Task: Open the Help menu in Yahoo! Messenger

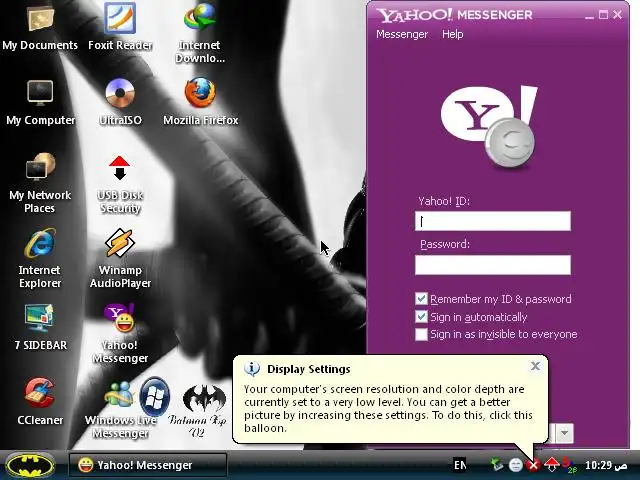Action: point(453,34)
